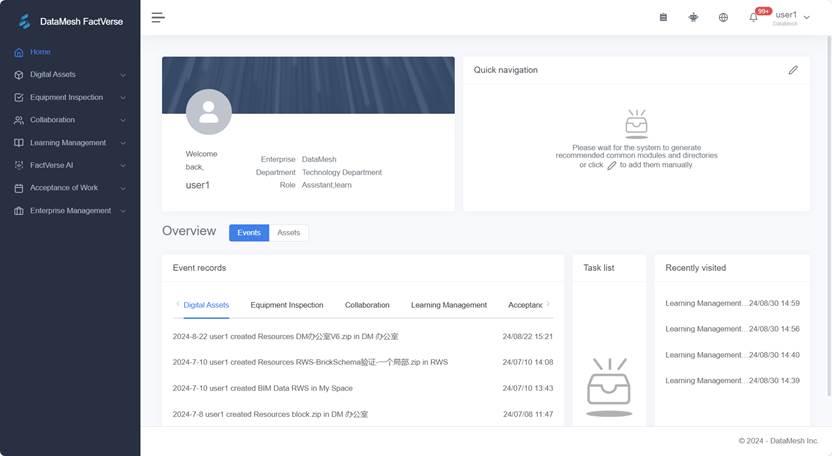Click the Quick navigation edit pencil icon

click(793, 70)
